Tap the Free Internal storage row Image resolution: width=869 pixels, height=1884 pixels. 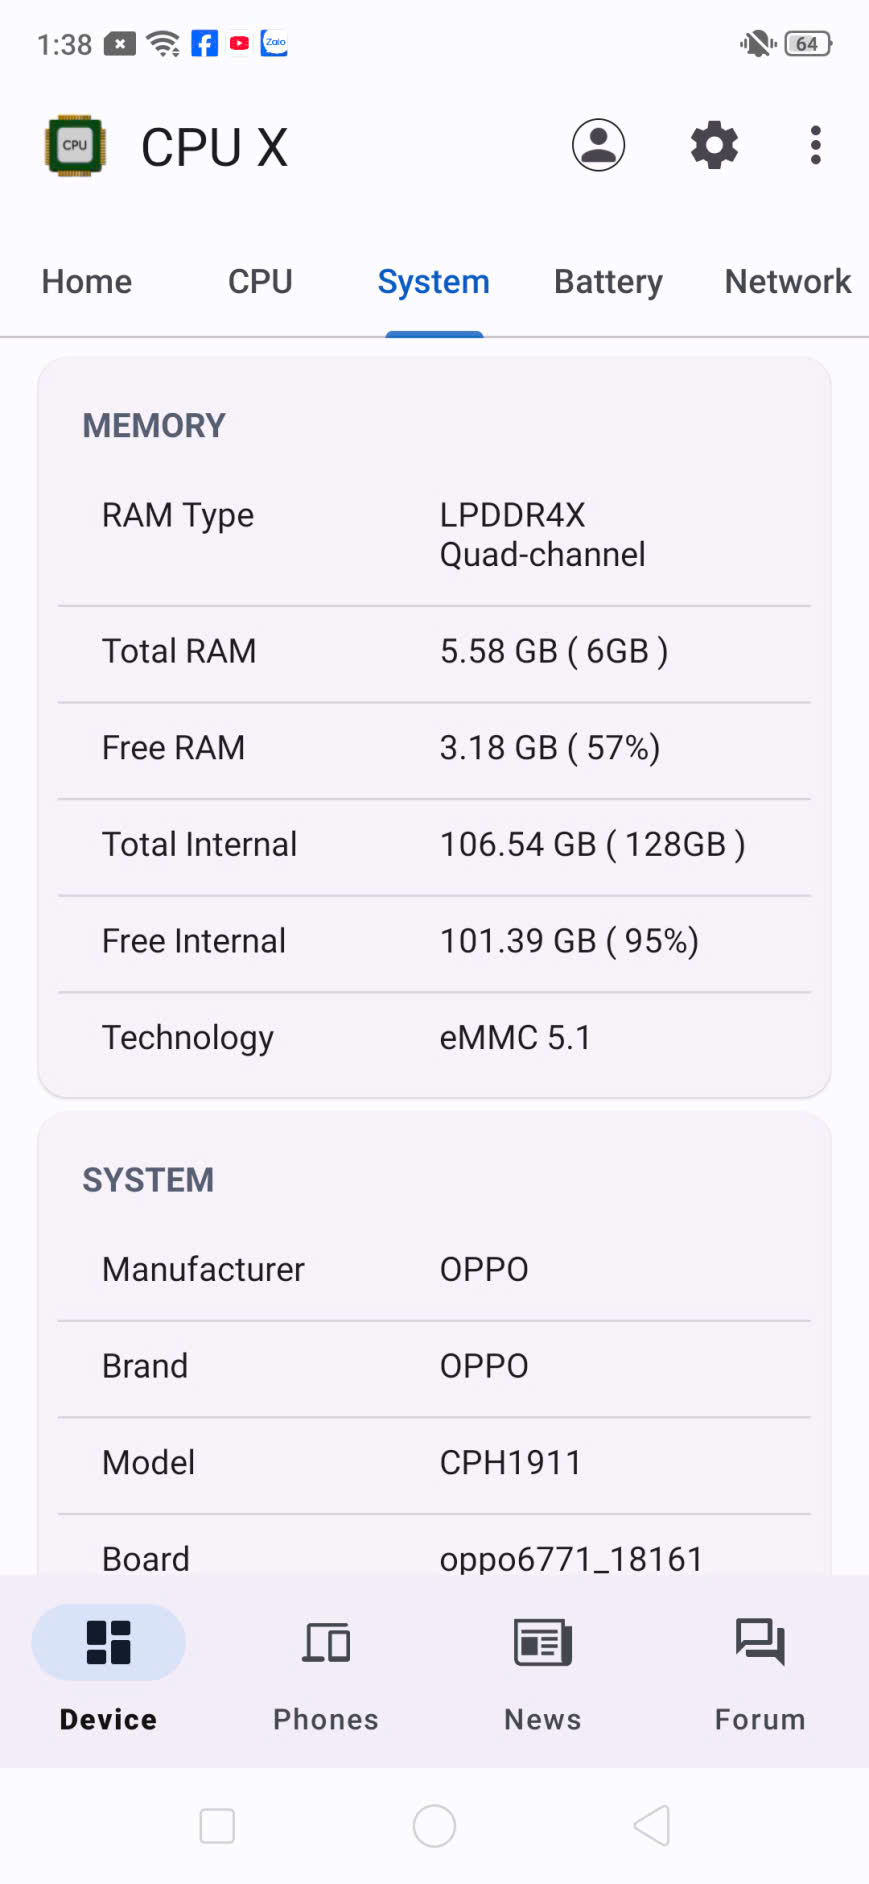tap(434, 942)
